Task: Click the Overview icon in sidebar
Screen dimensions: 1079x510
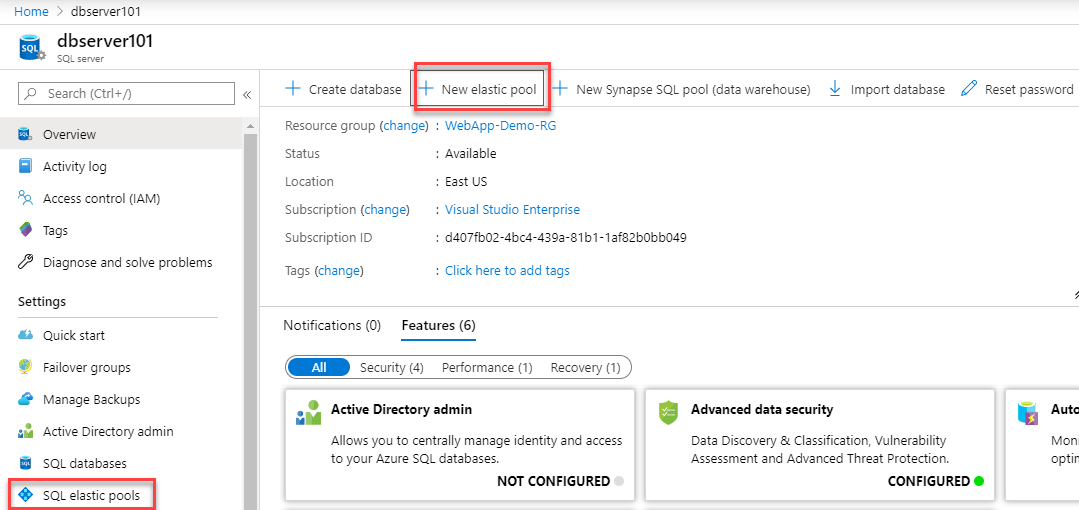Action: pos(25,134)
